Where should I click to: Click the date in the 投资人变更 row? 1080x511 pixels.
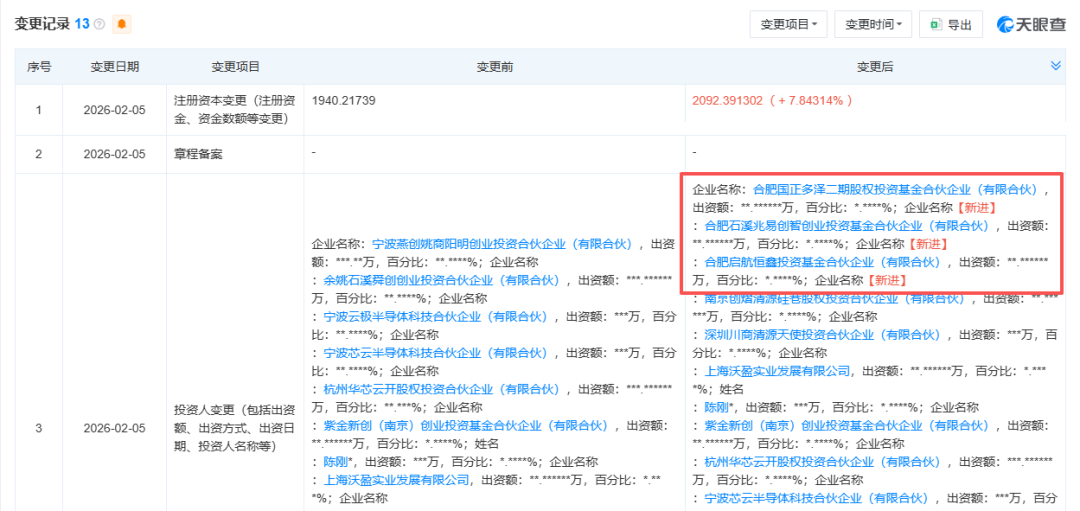[114, 428]
